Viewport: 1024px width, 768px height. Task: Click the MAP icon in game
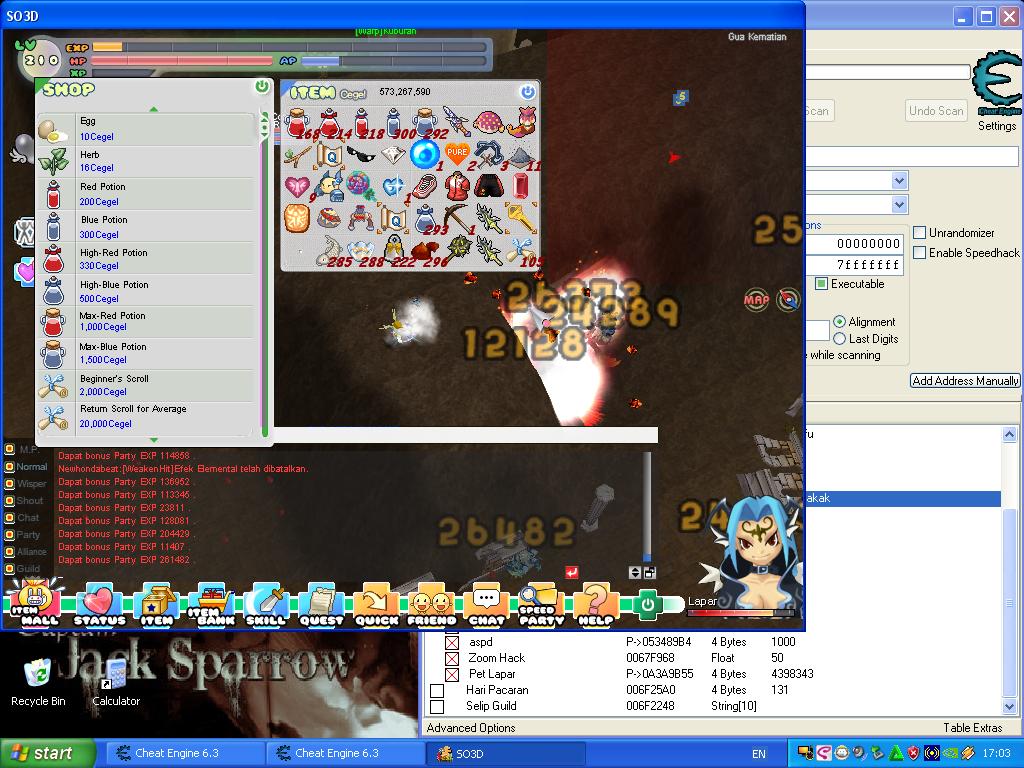[x=756, y=300]
